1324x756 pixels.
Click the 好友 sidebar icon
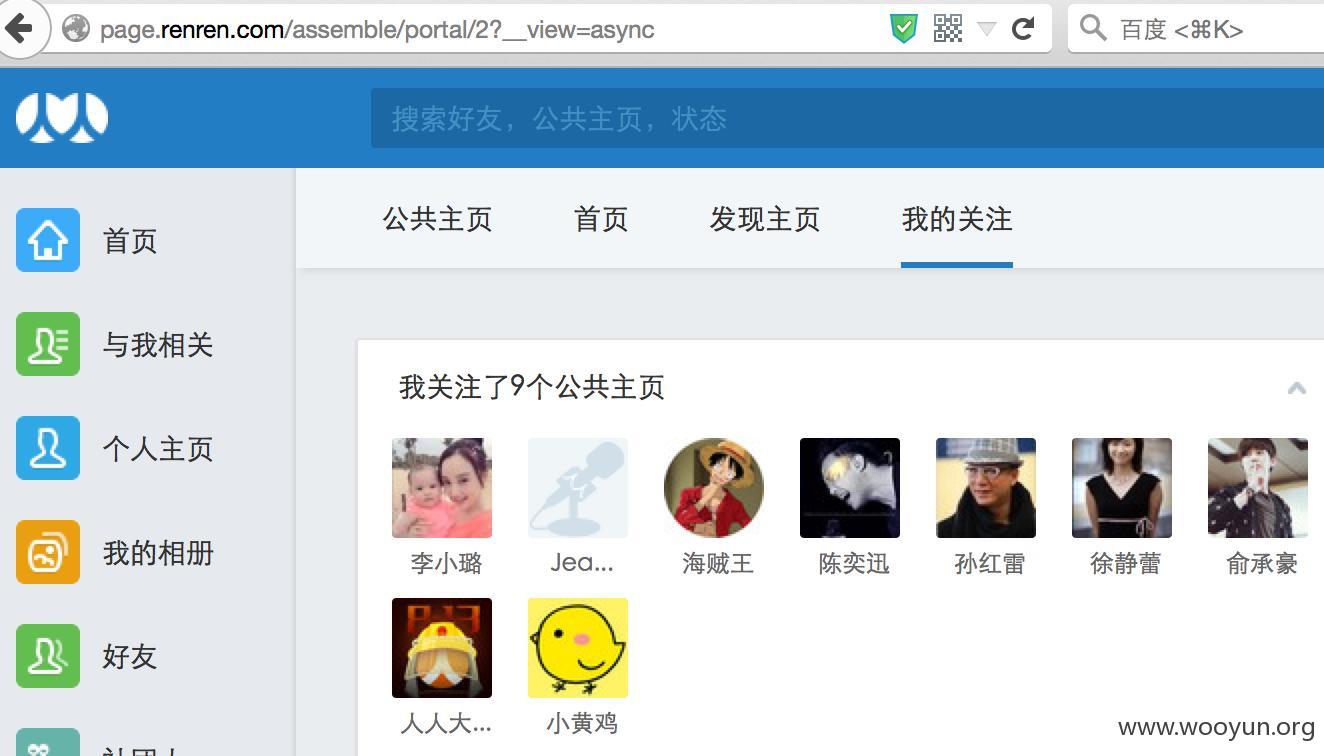click(48, 656)
